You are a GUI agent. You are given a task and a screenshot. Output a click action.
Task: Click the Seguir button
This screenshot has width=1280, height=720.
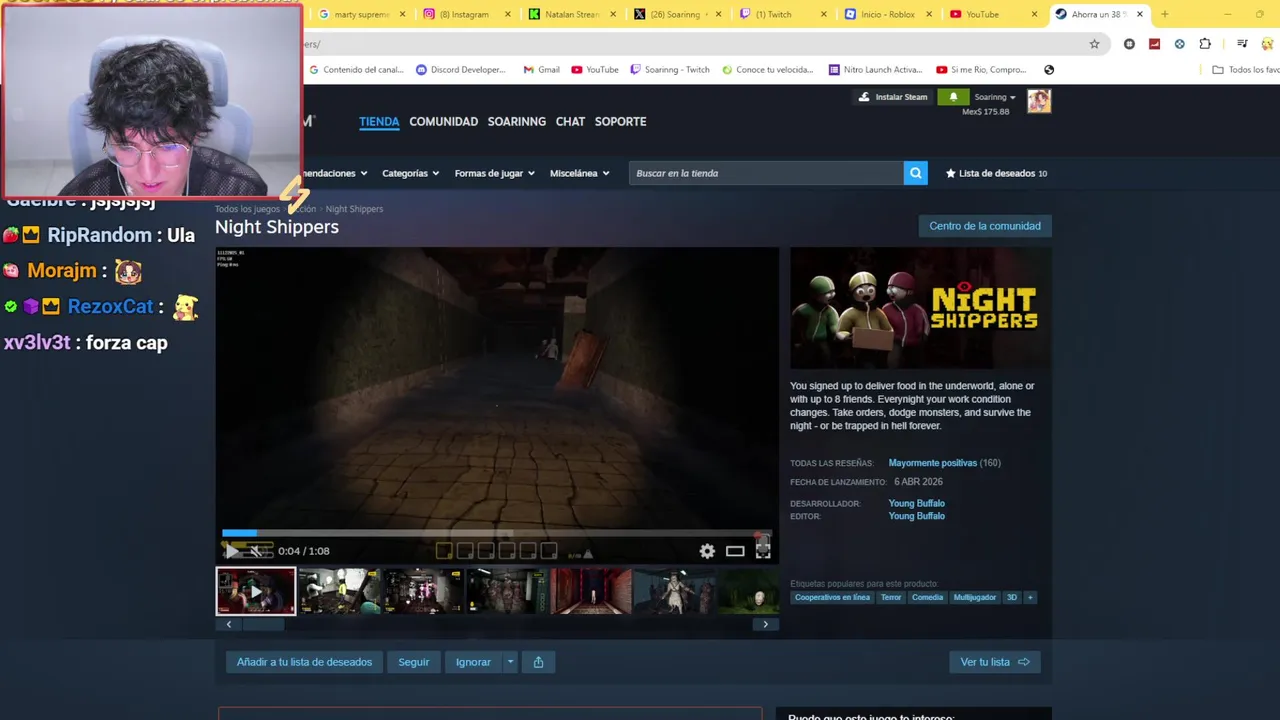click(414, 662)
